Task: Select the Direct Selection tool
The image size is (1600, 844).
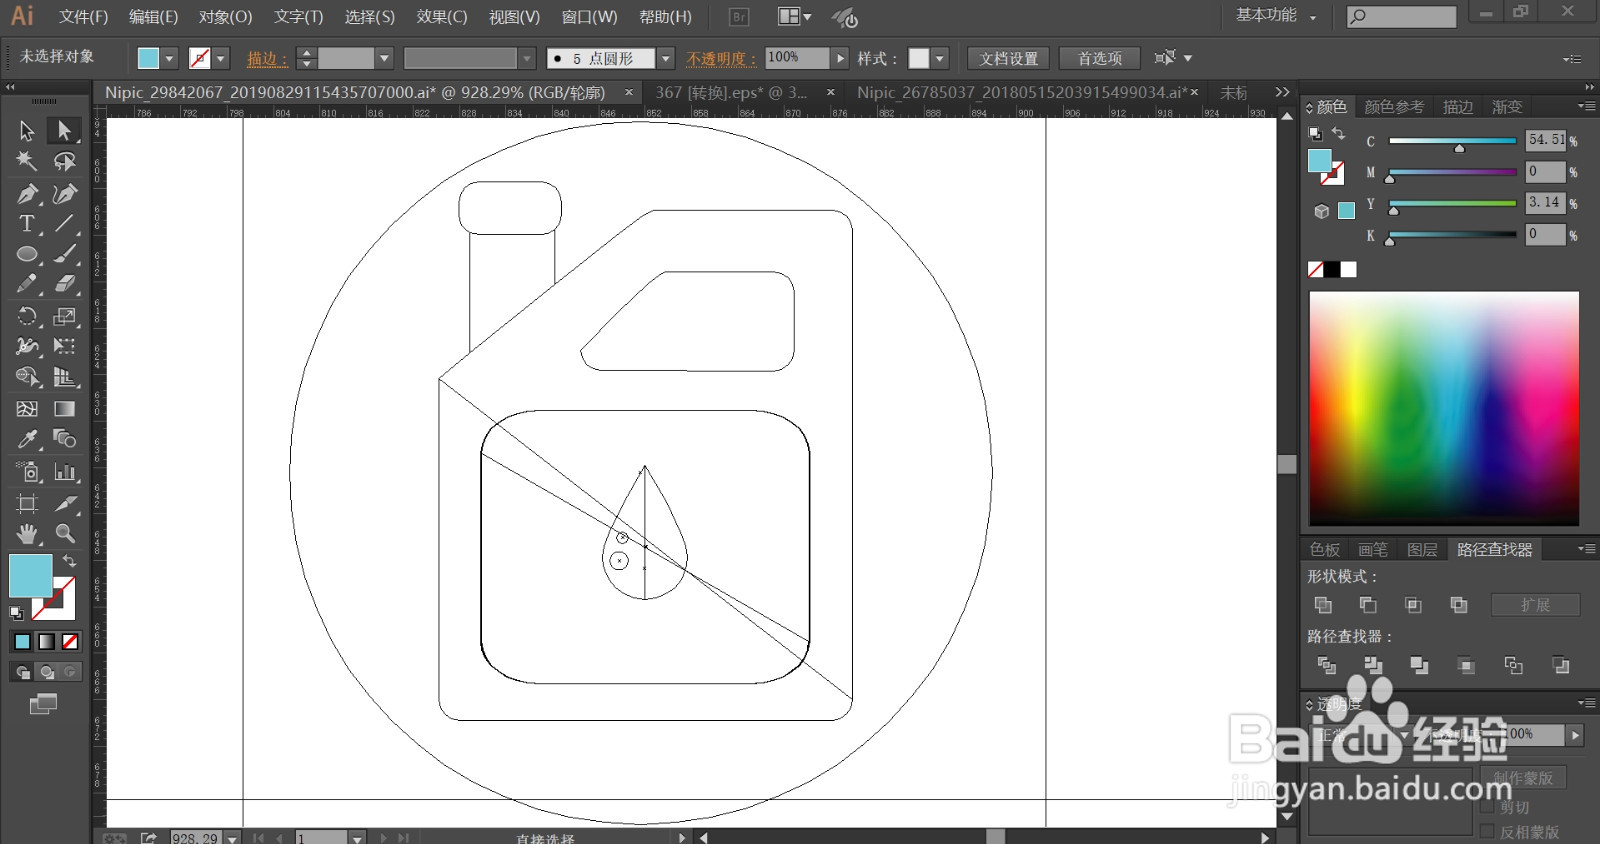Action: (x=64, y=131)
